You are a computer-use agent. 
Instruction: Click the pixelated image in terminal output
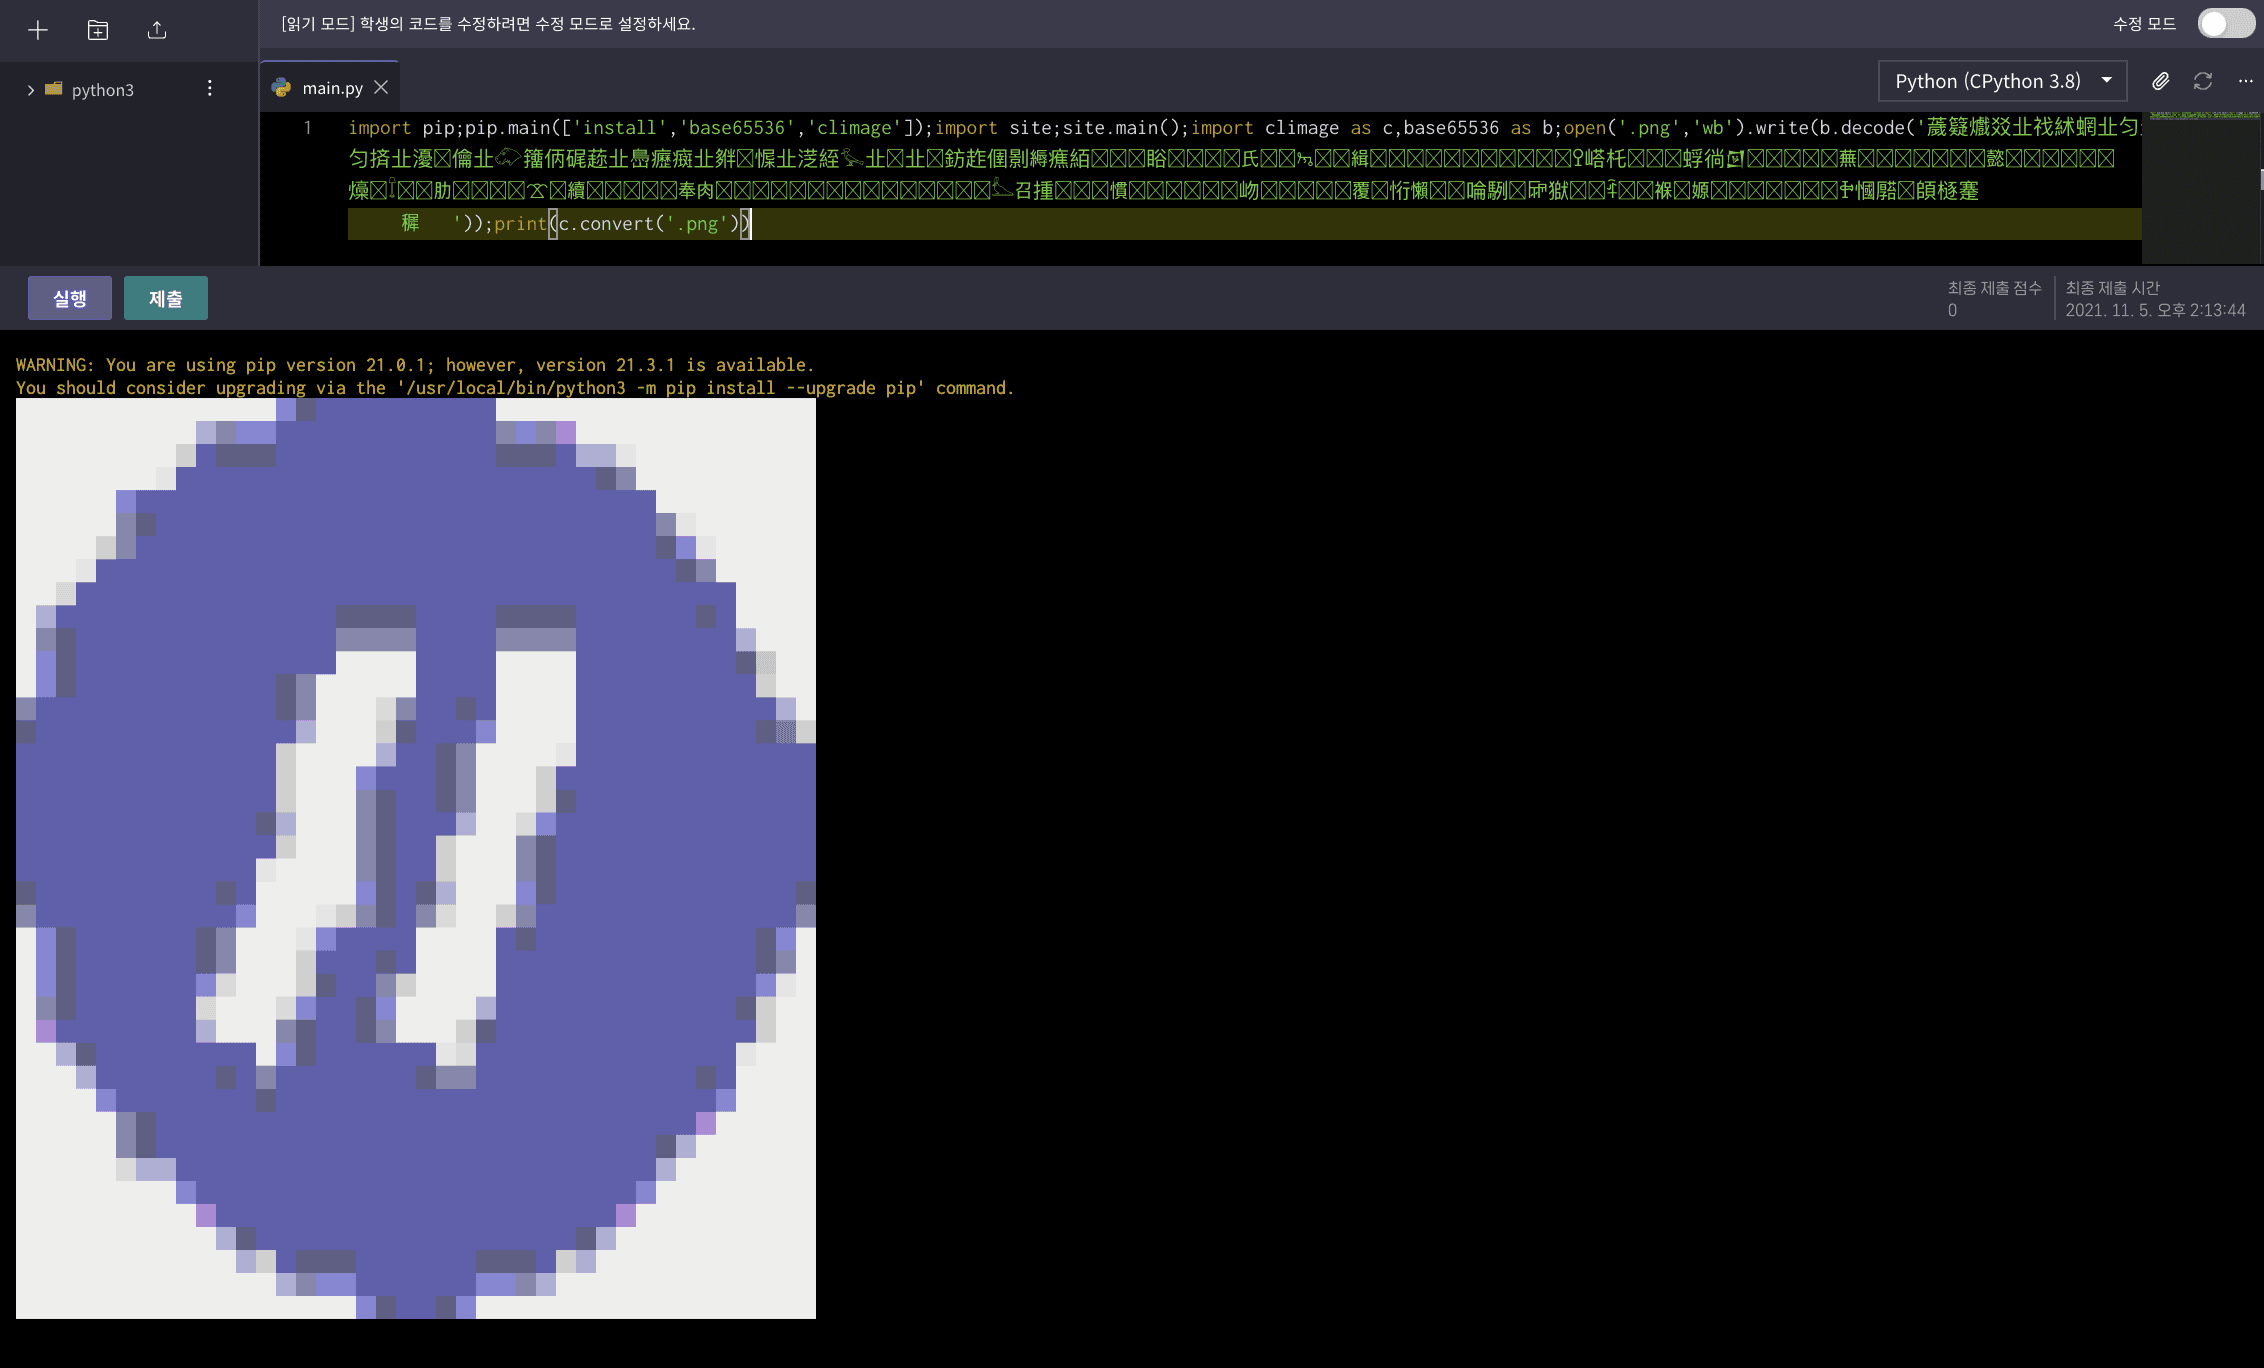[416, 858]
